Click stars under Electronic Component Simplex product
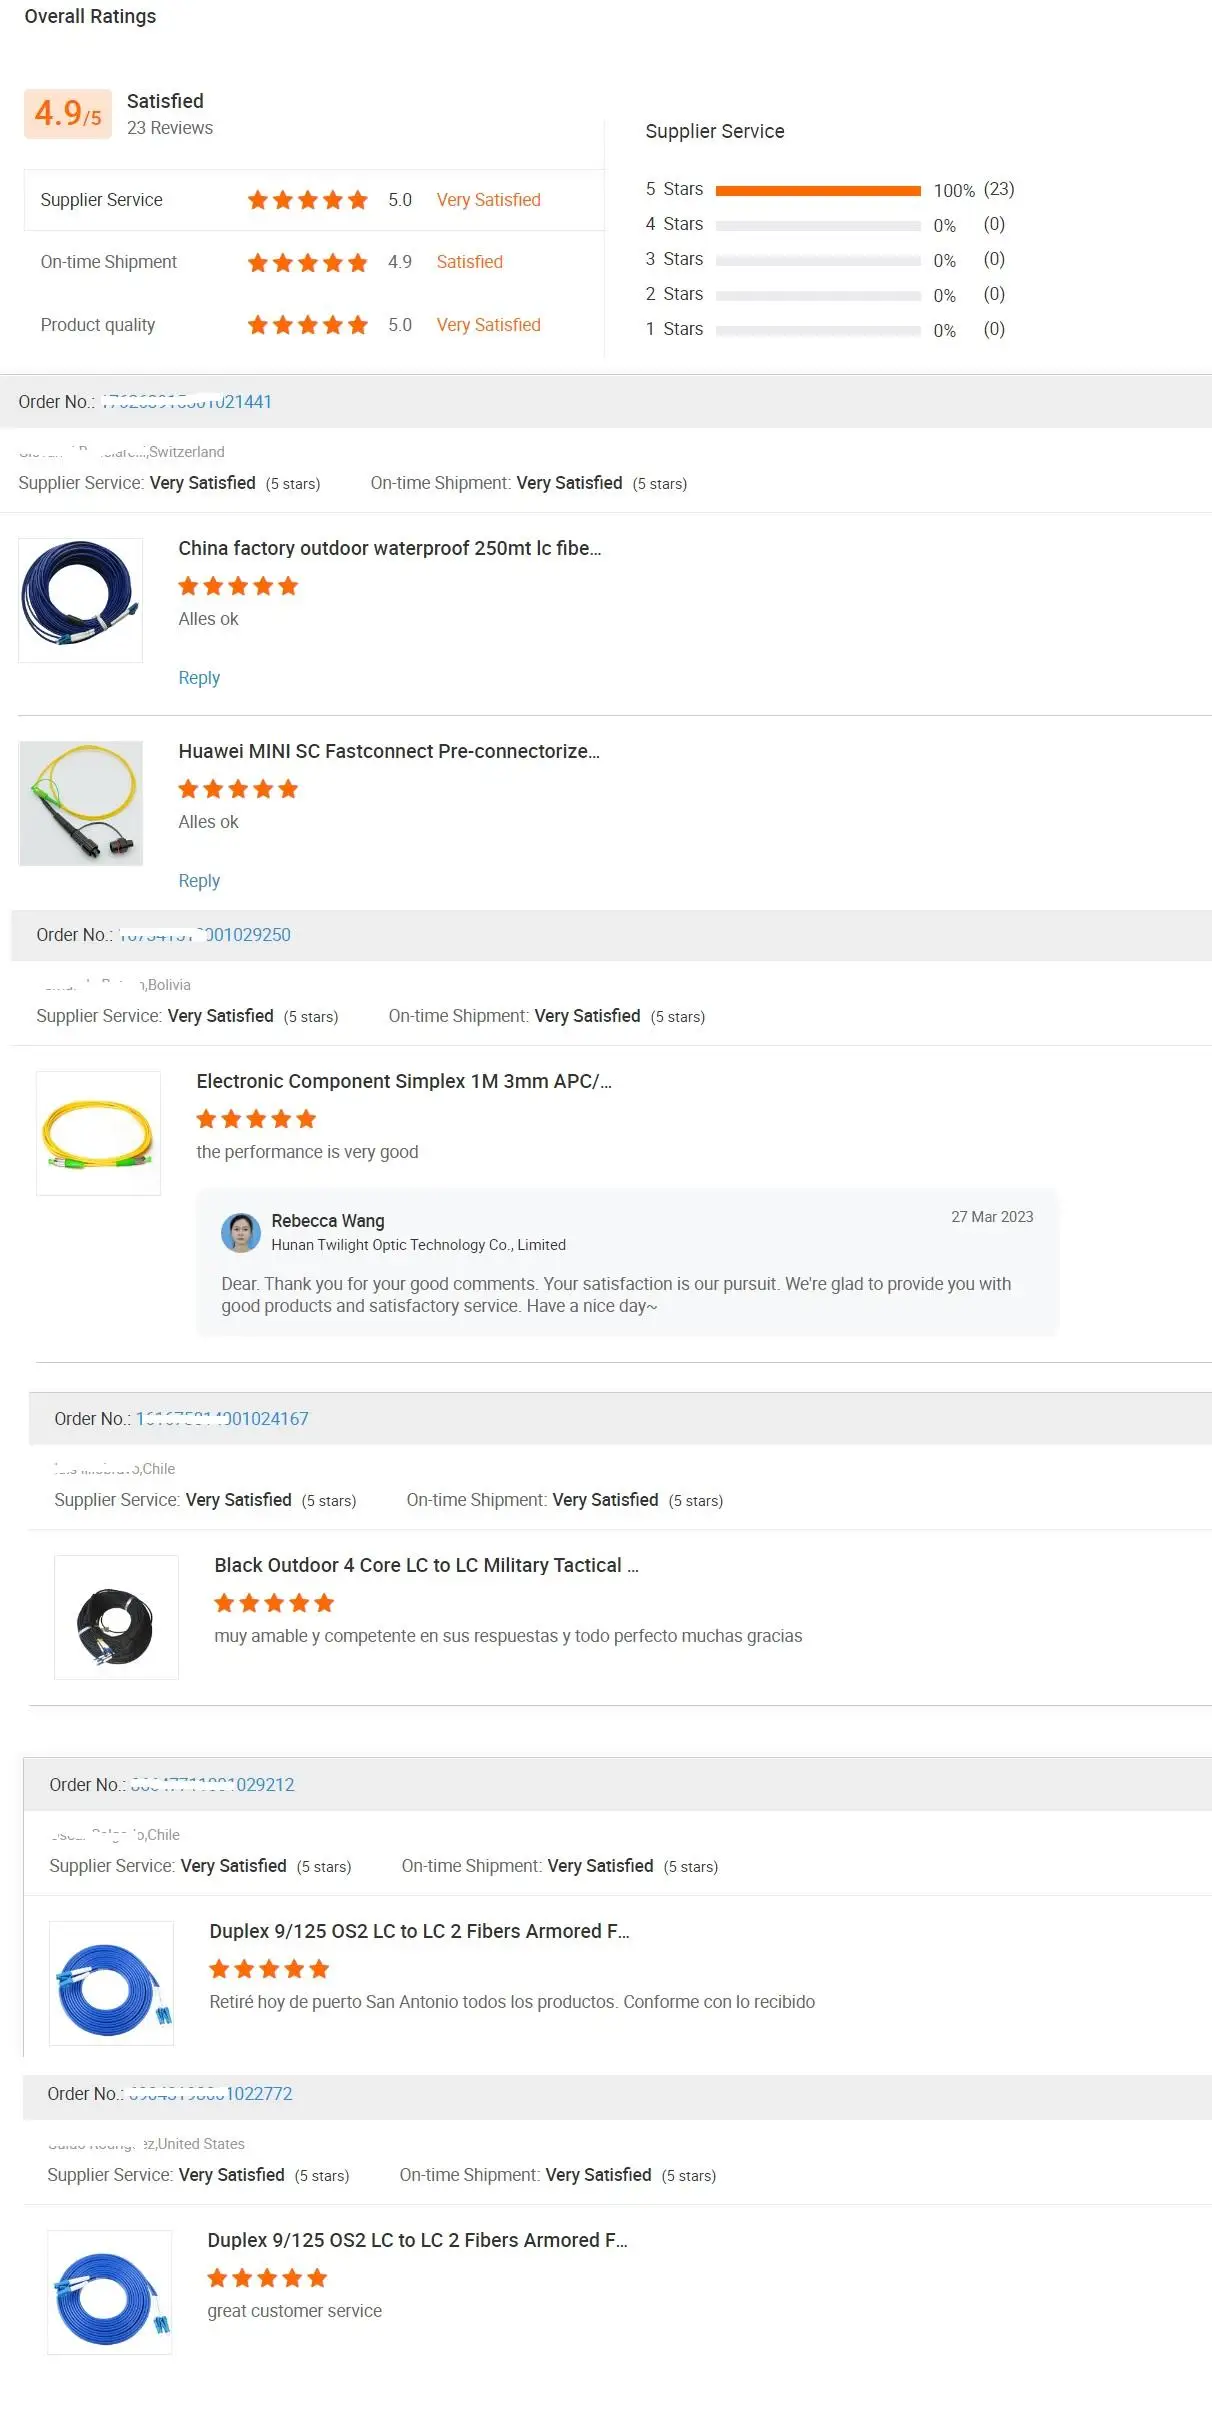The width and height of the screenshot is (1212, 2409). click(256, 1119)
